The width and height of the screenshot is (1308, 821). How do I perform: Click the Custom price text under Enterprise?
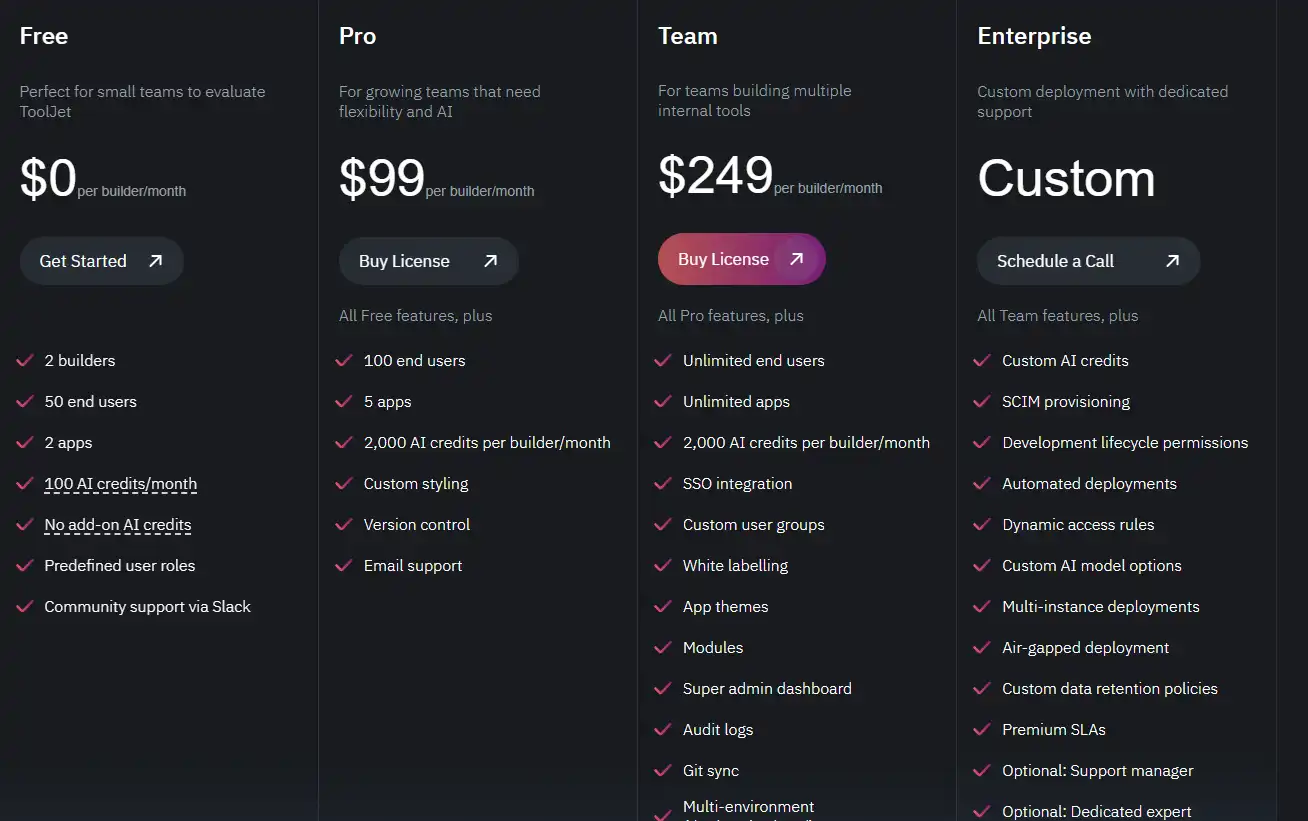1066,178
